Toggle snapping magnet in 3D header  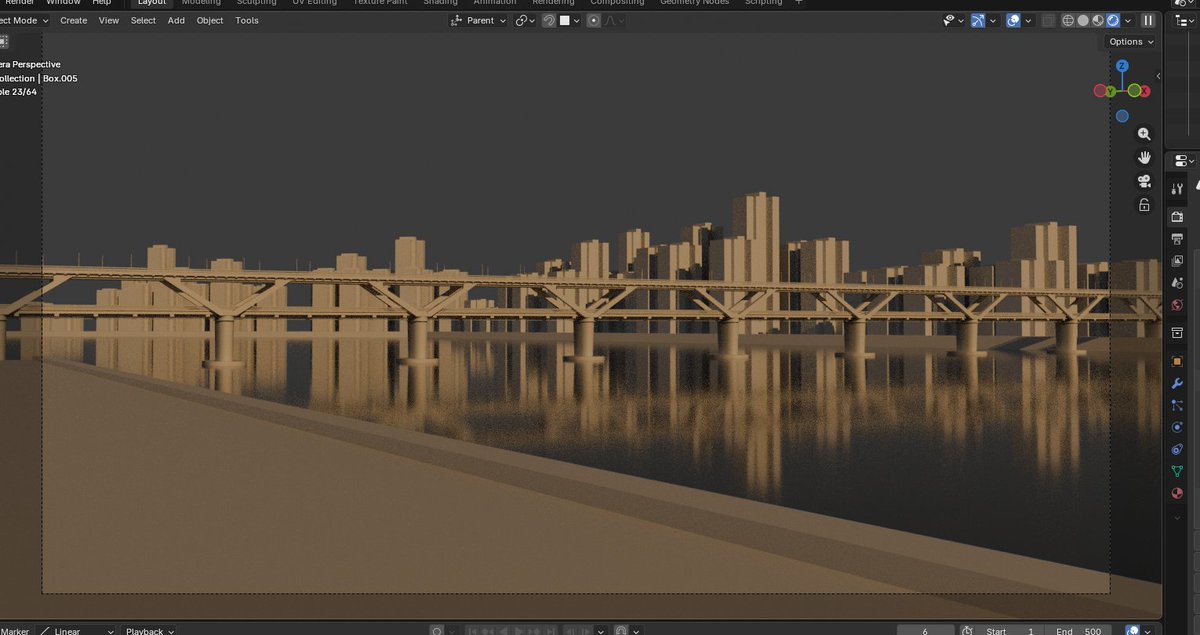(549, 20)
